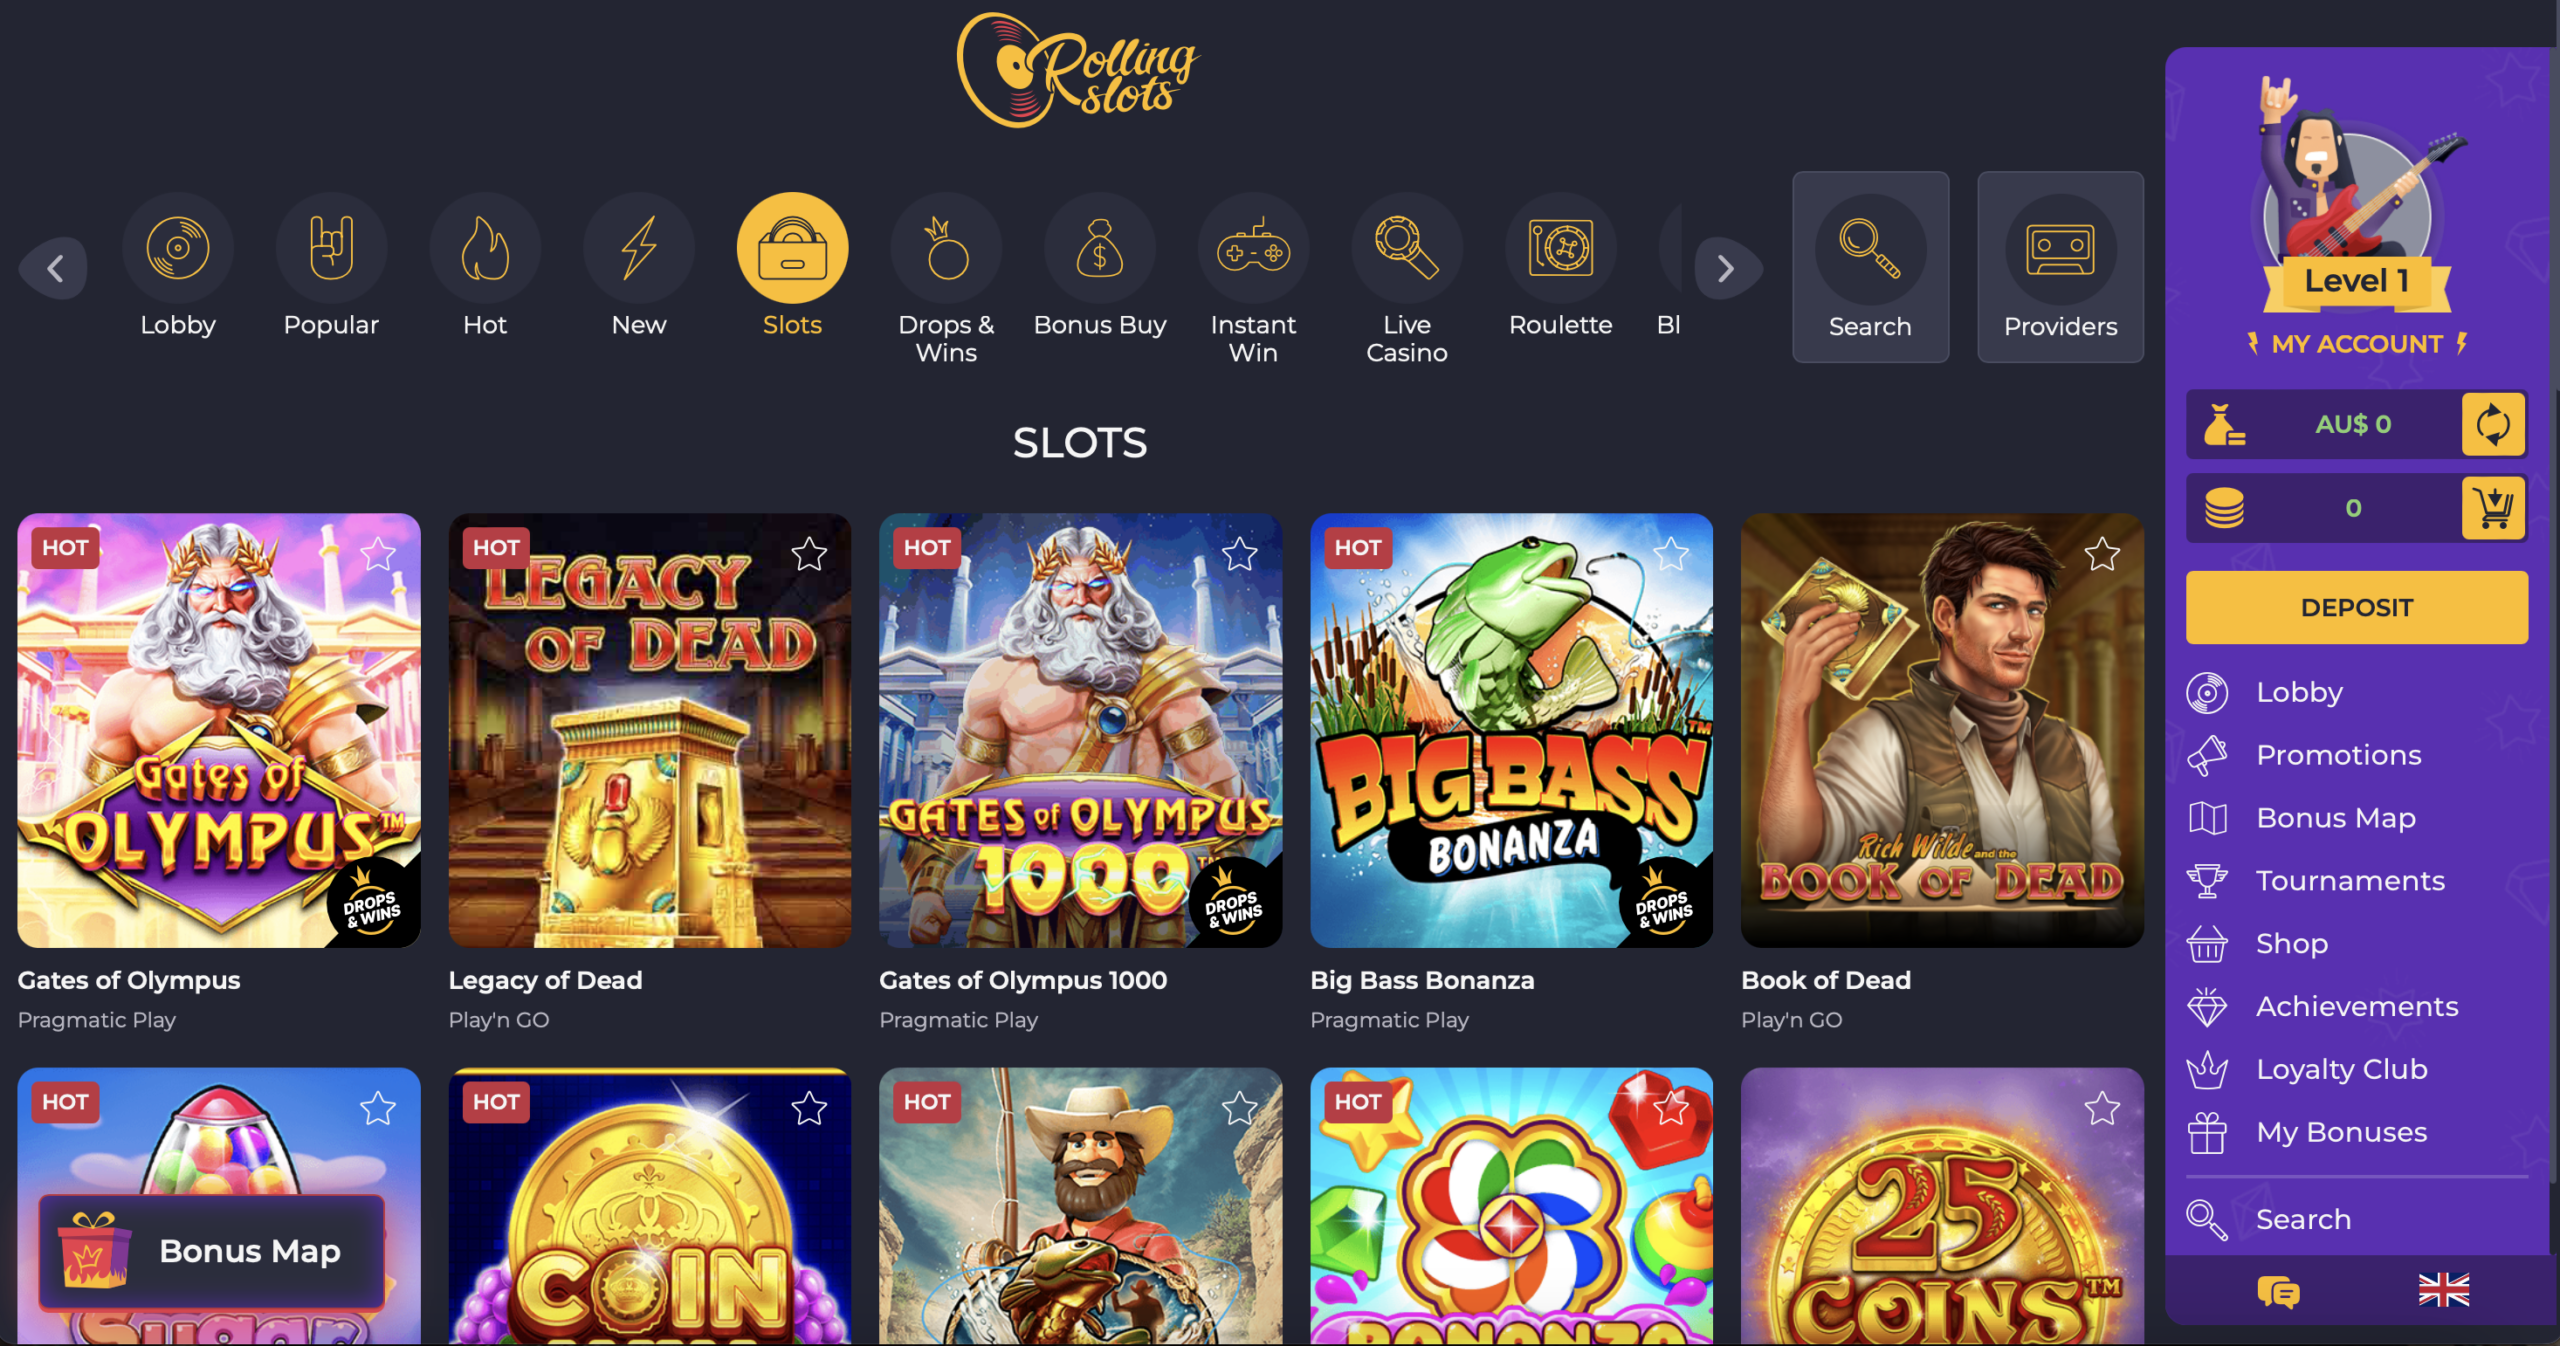Launch the Big Bass Bonanza game thumbnail
The image size is (2560, 1346).
1511,730
